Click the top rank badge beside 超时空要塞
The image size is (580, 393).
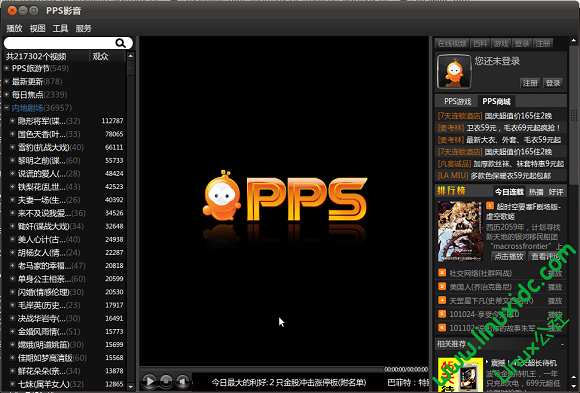(490, 206)
